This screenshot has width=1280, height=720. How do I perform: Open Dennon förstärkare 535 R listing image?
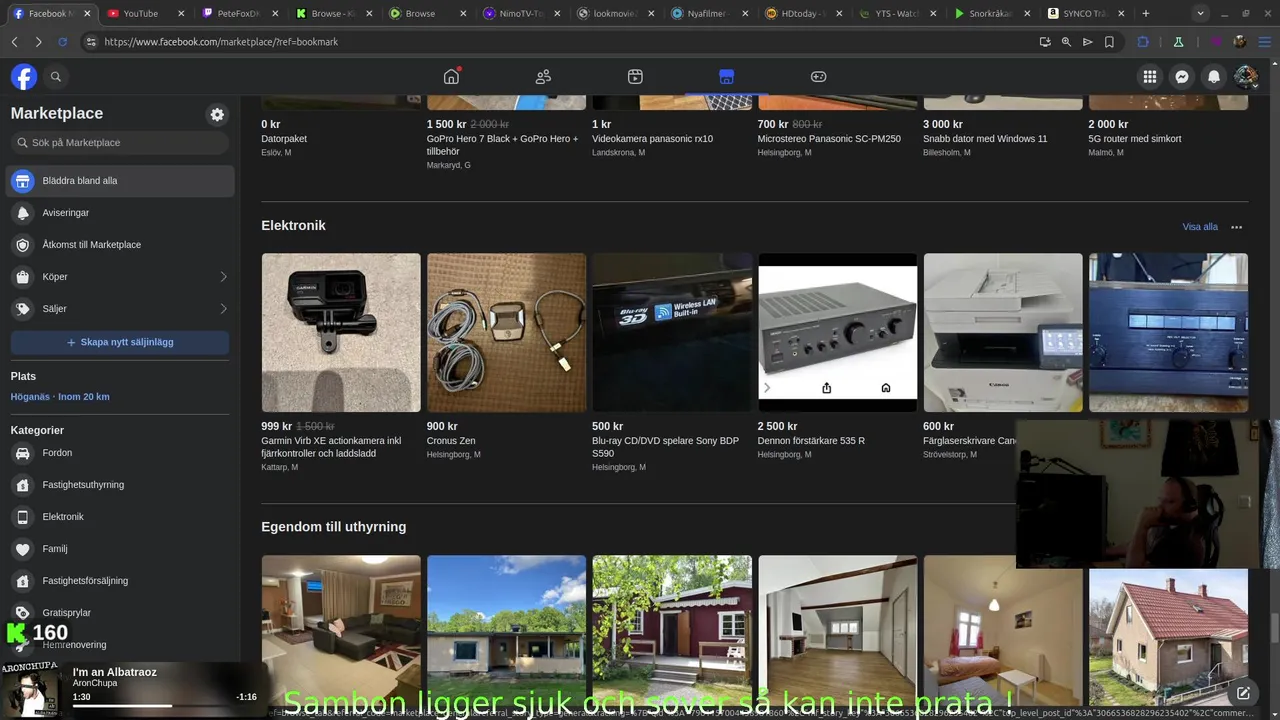(x=837, y=332)
